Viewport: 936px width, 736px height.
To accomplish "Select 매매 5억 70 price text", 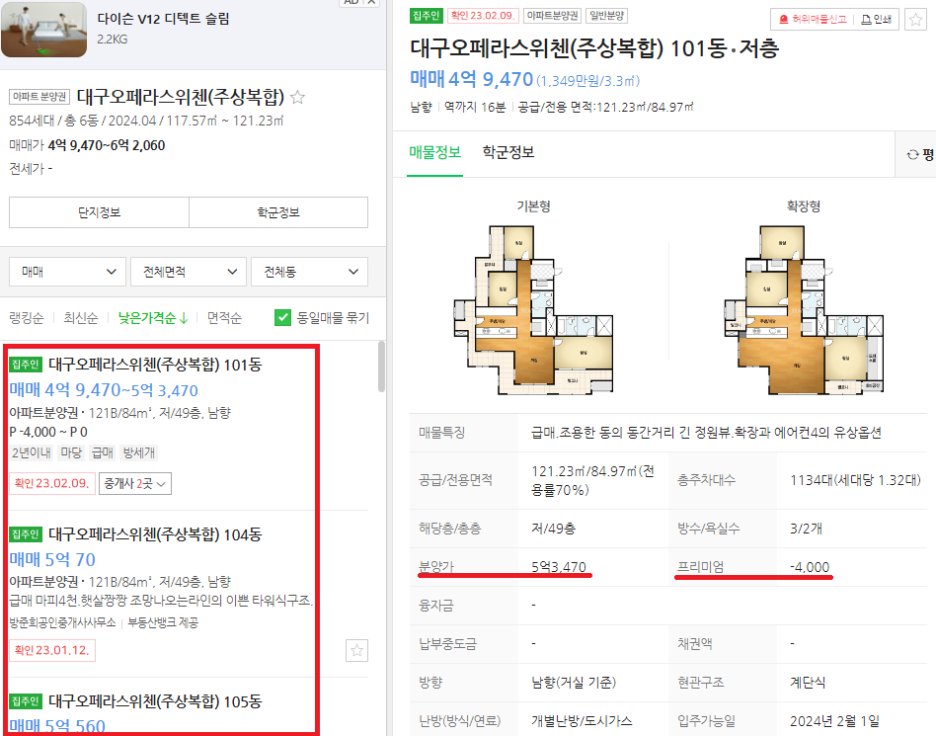I will [x=52, y=560].
